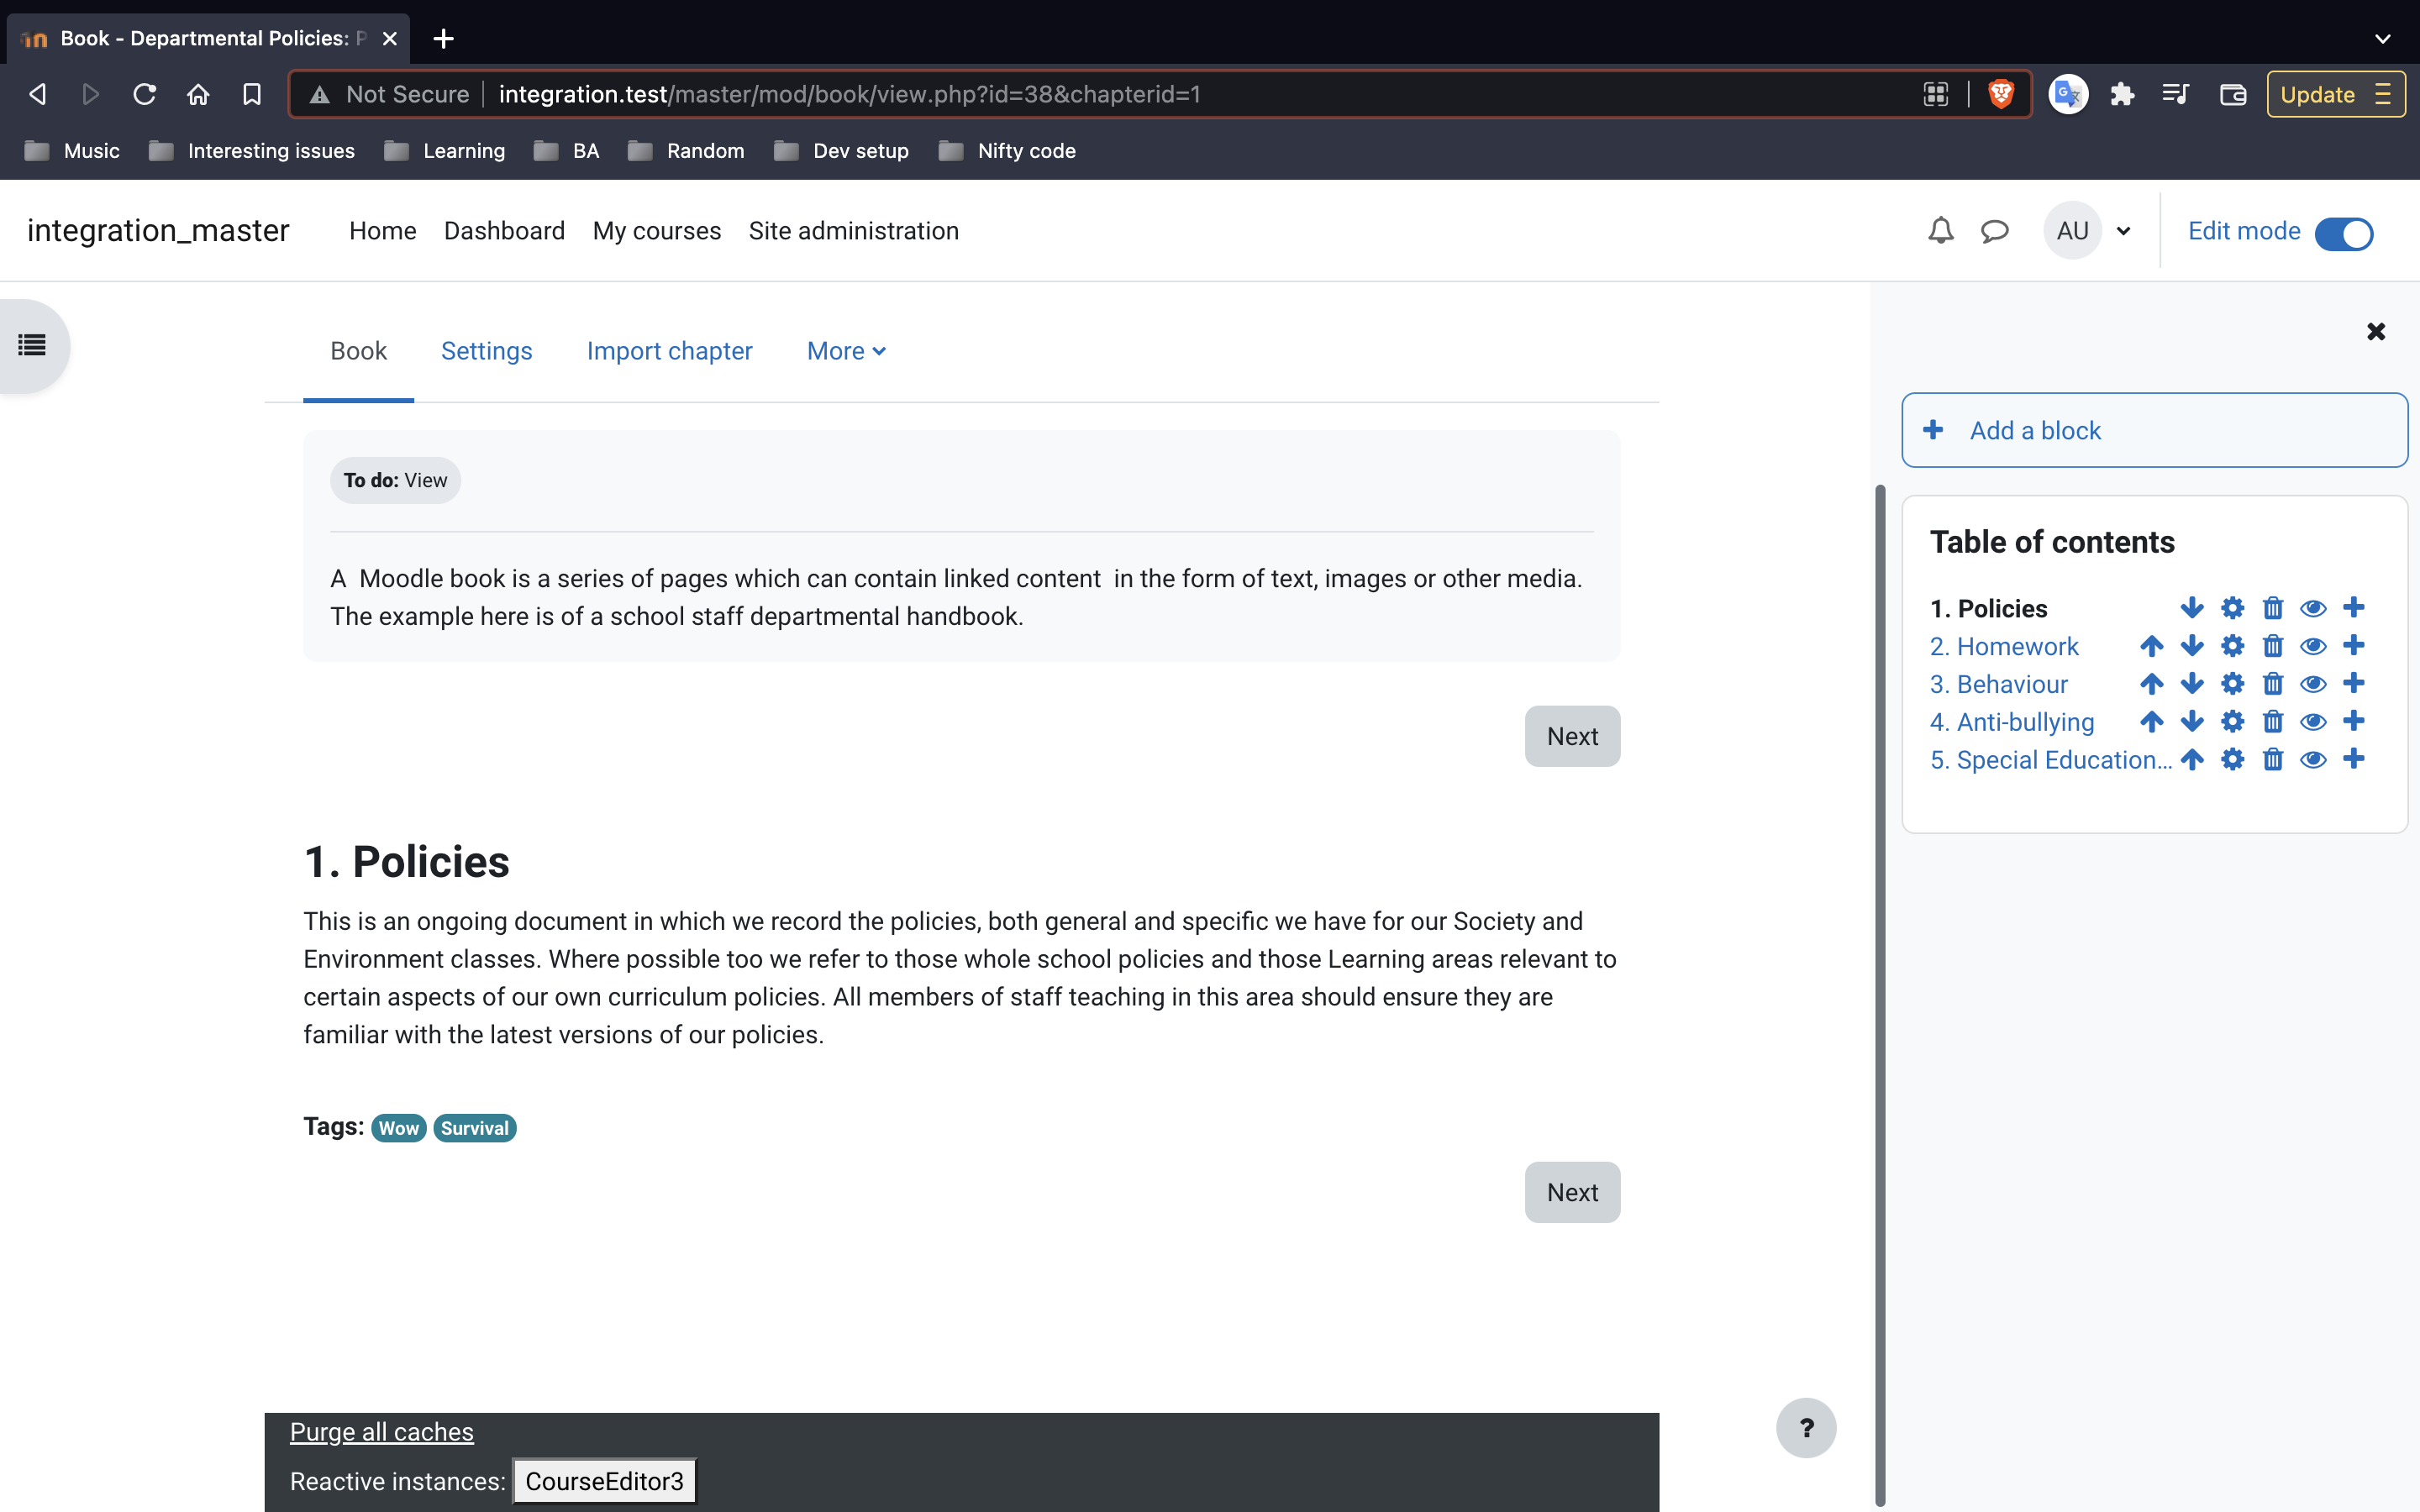Open the More dropdown tab
Screen dimensions: 2420x1512
pos(846,351)
